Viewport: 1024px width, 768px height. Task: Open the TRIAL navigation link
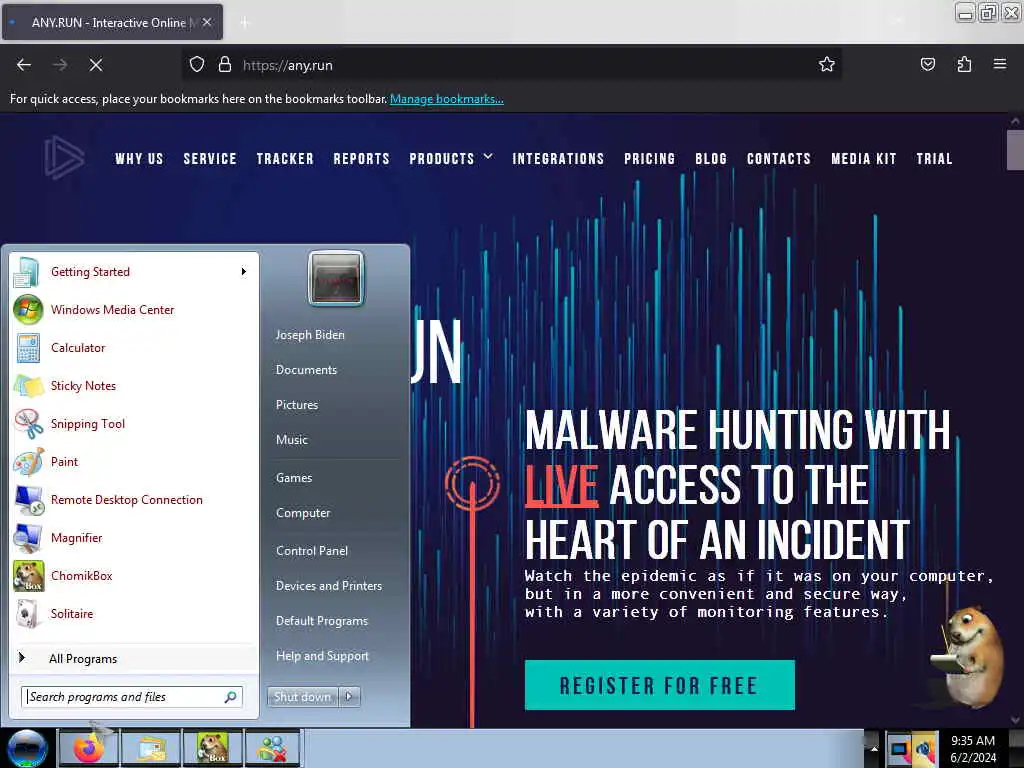(934, 159)
